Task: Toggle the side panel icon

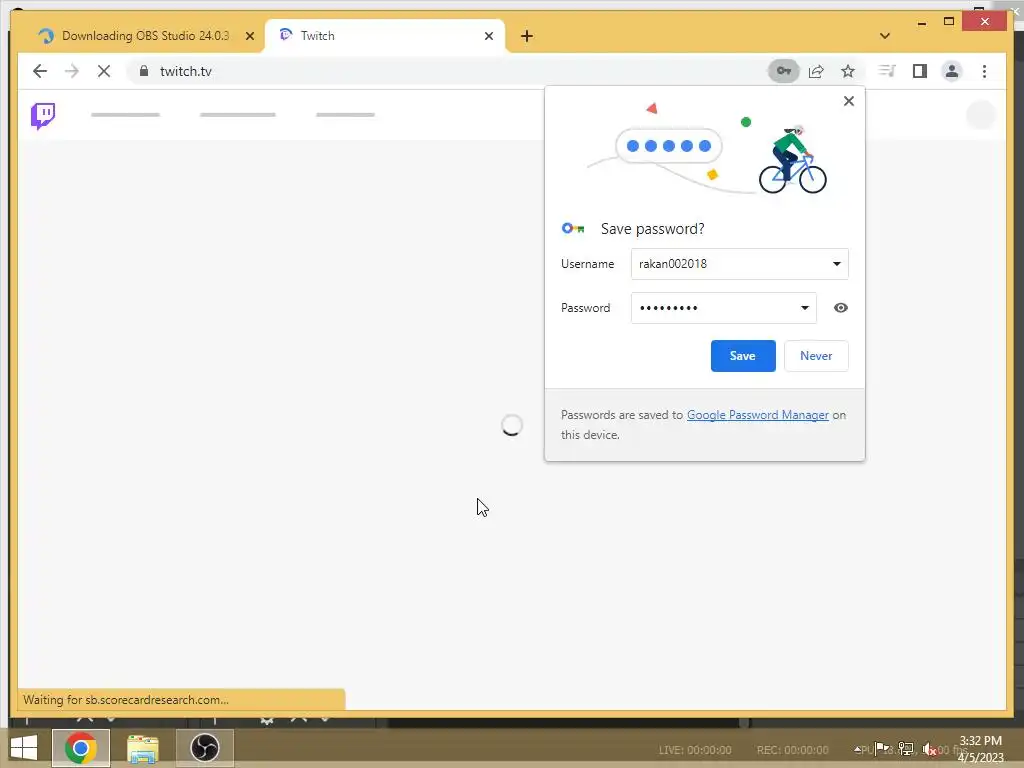Action: (920, 71)
